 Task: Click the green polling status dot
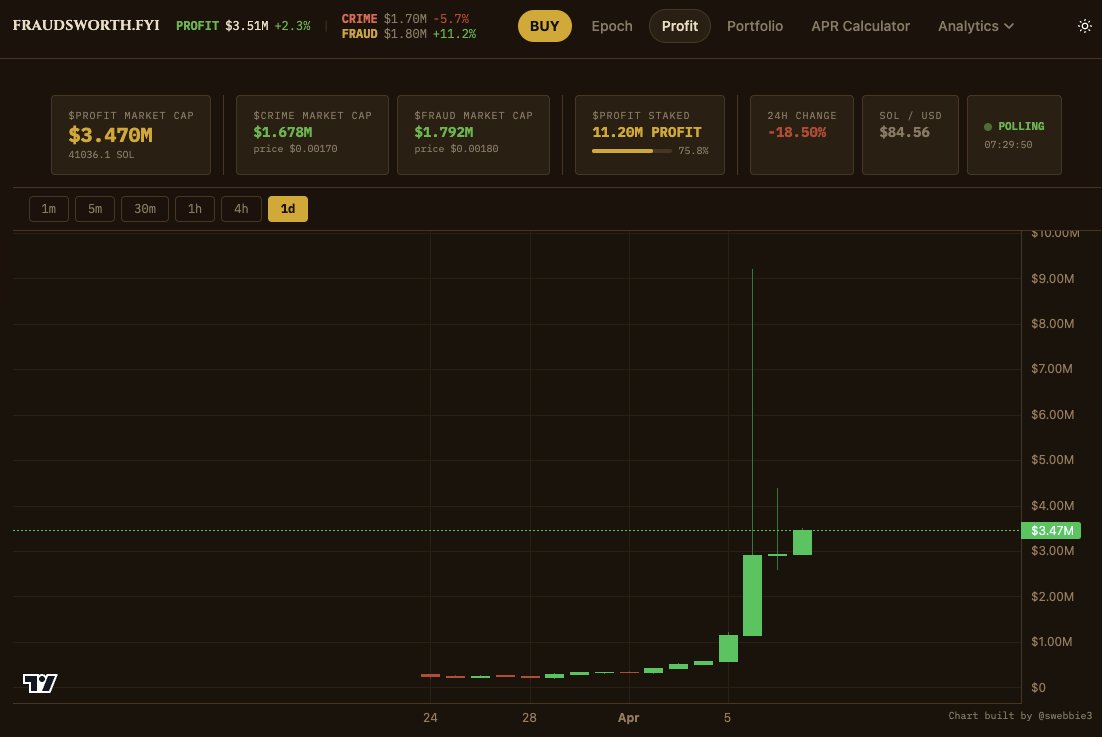coord(987,126)
